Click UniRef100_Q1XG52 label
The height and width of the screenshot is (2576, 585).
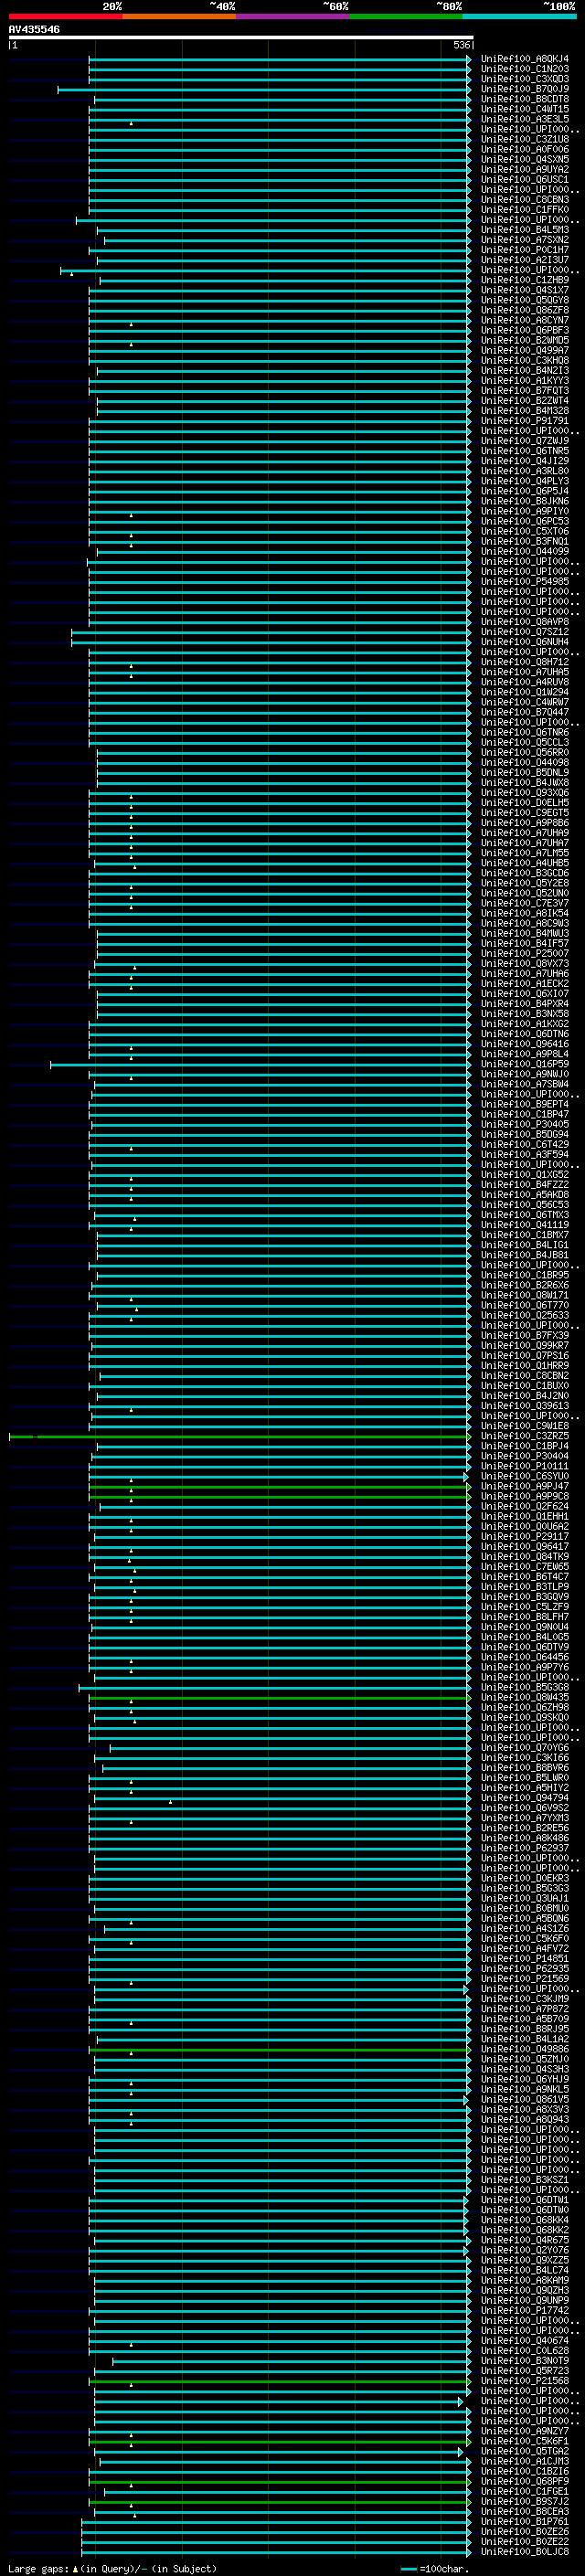(x=525, y=1174)
